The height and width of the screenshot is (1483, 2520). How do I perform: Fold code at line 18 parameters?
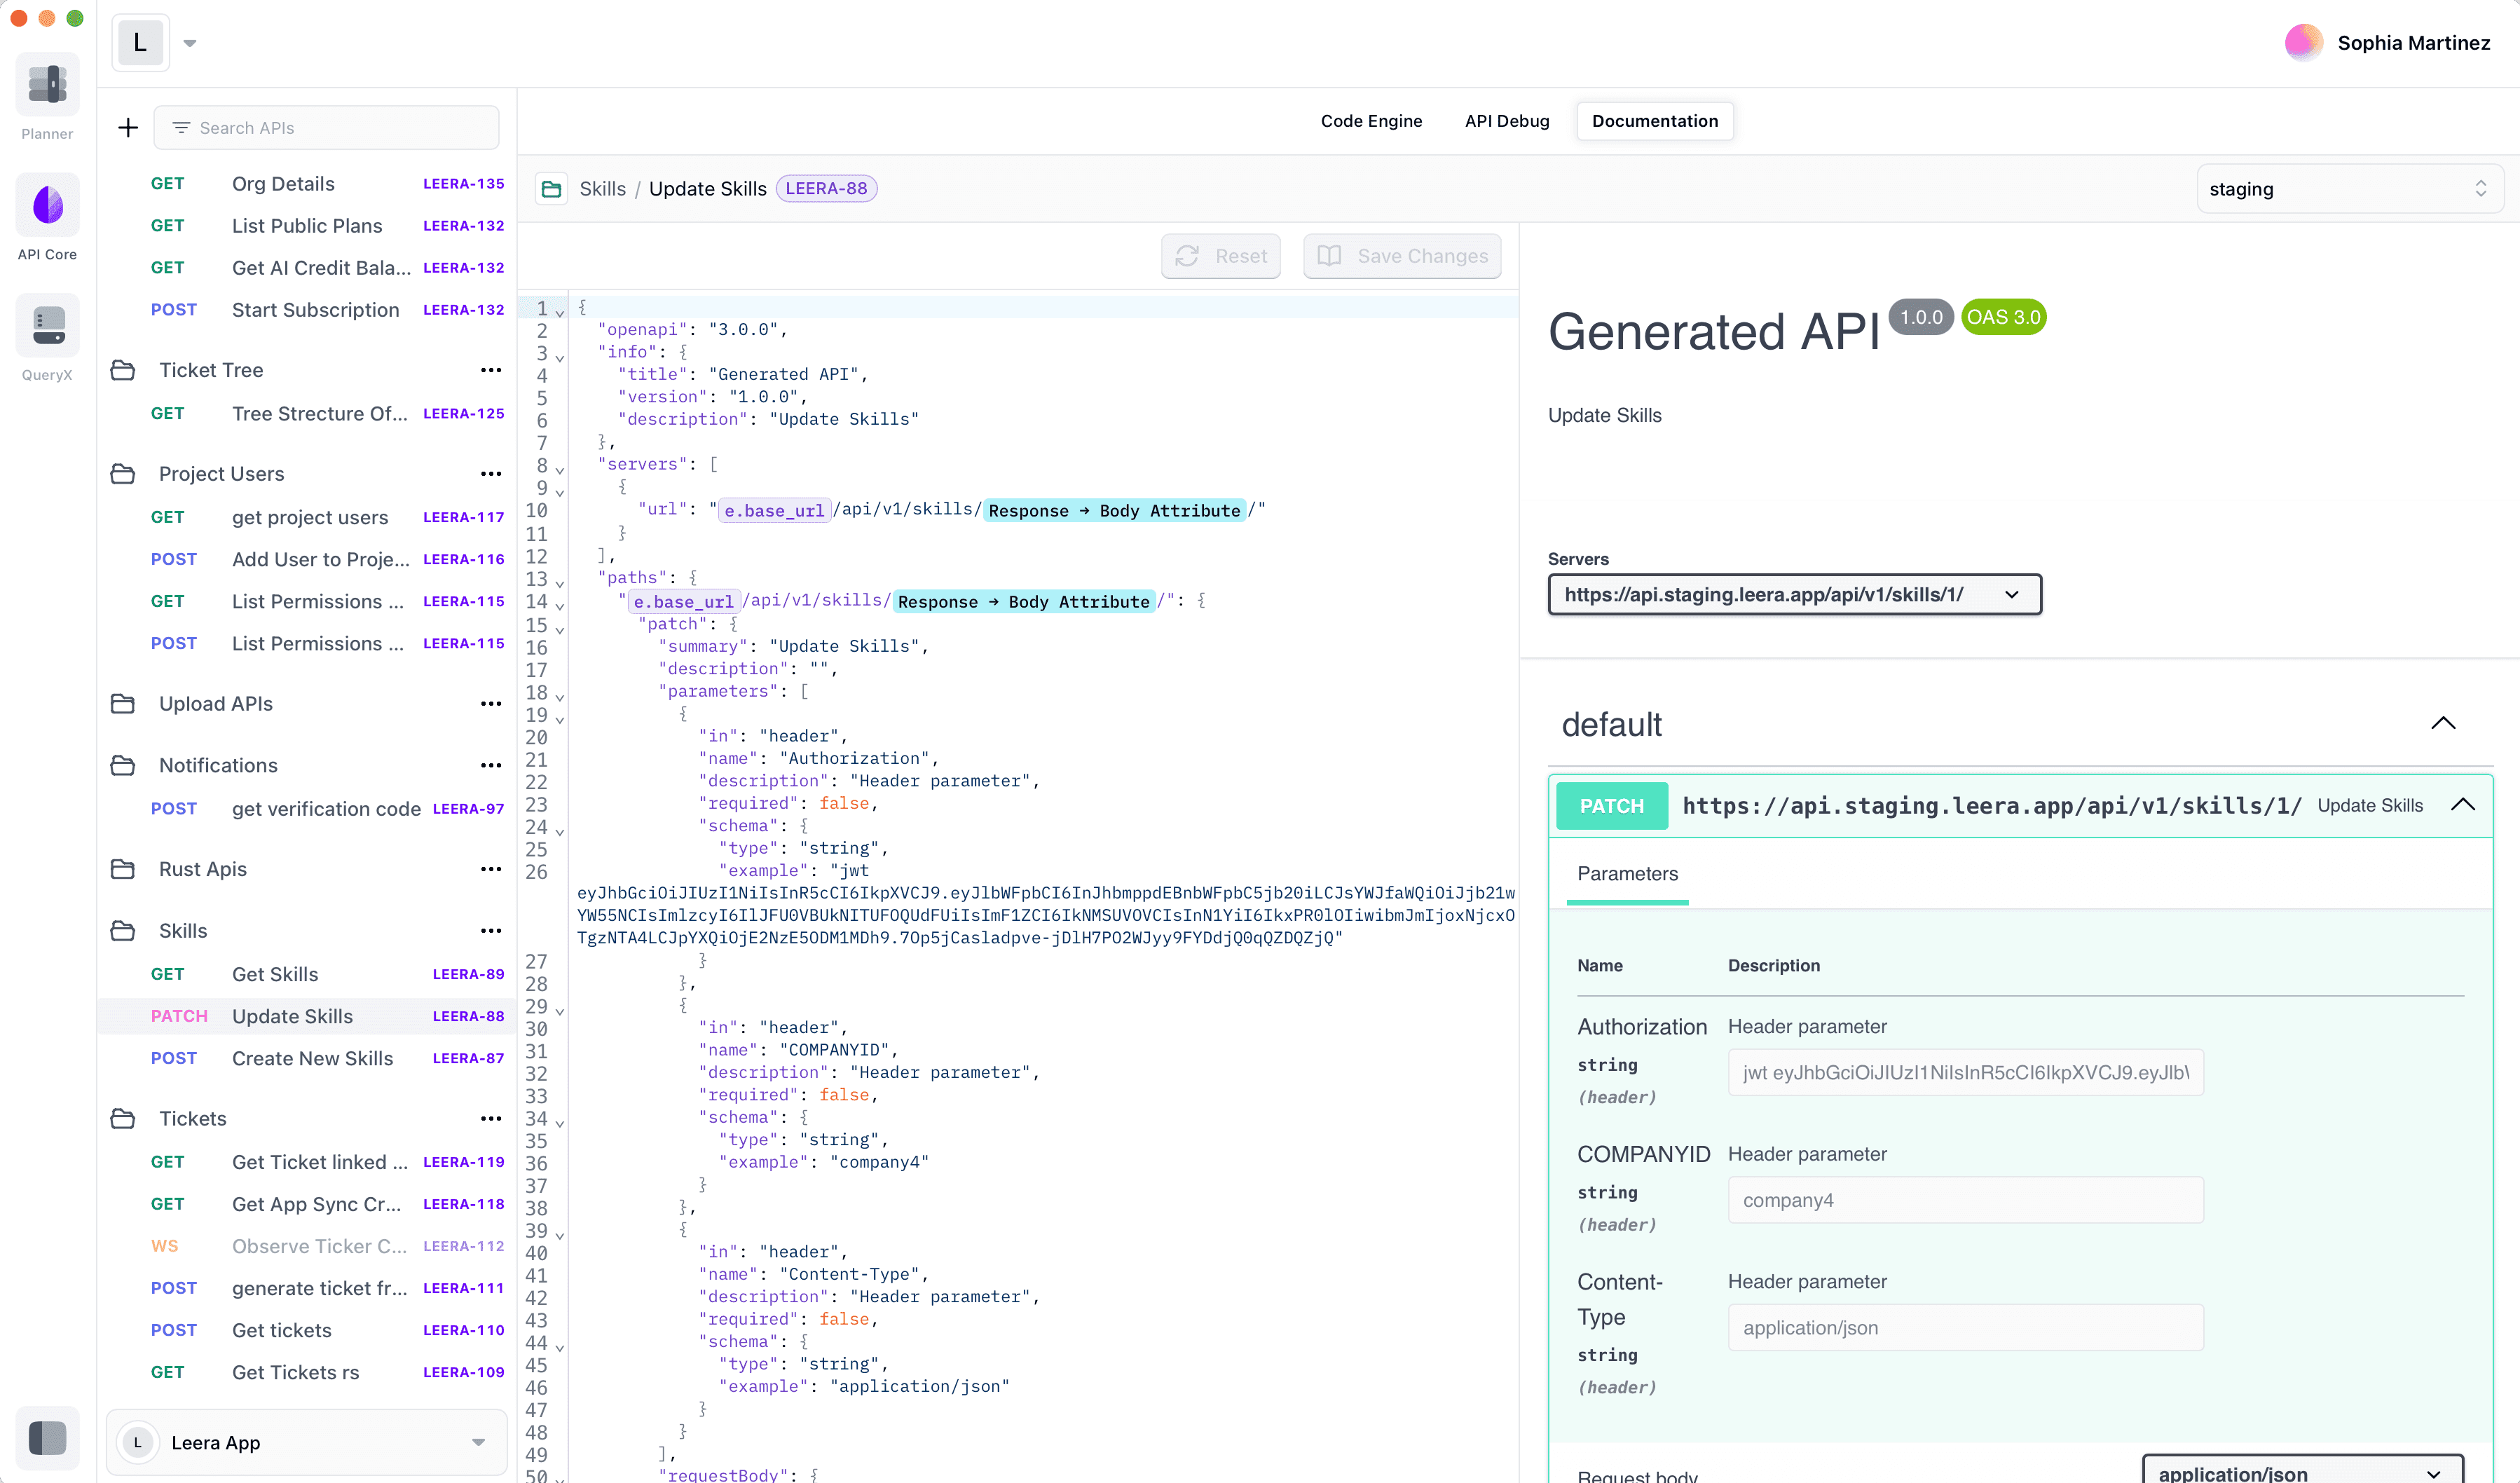pos(560,697)
